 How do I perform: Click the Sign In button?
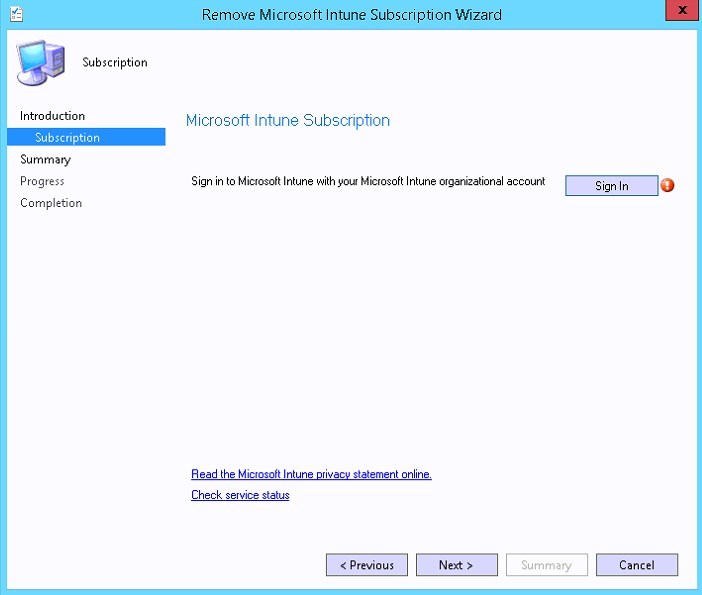[611, 185]
